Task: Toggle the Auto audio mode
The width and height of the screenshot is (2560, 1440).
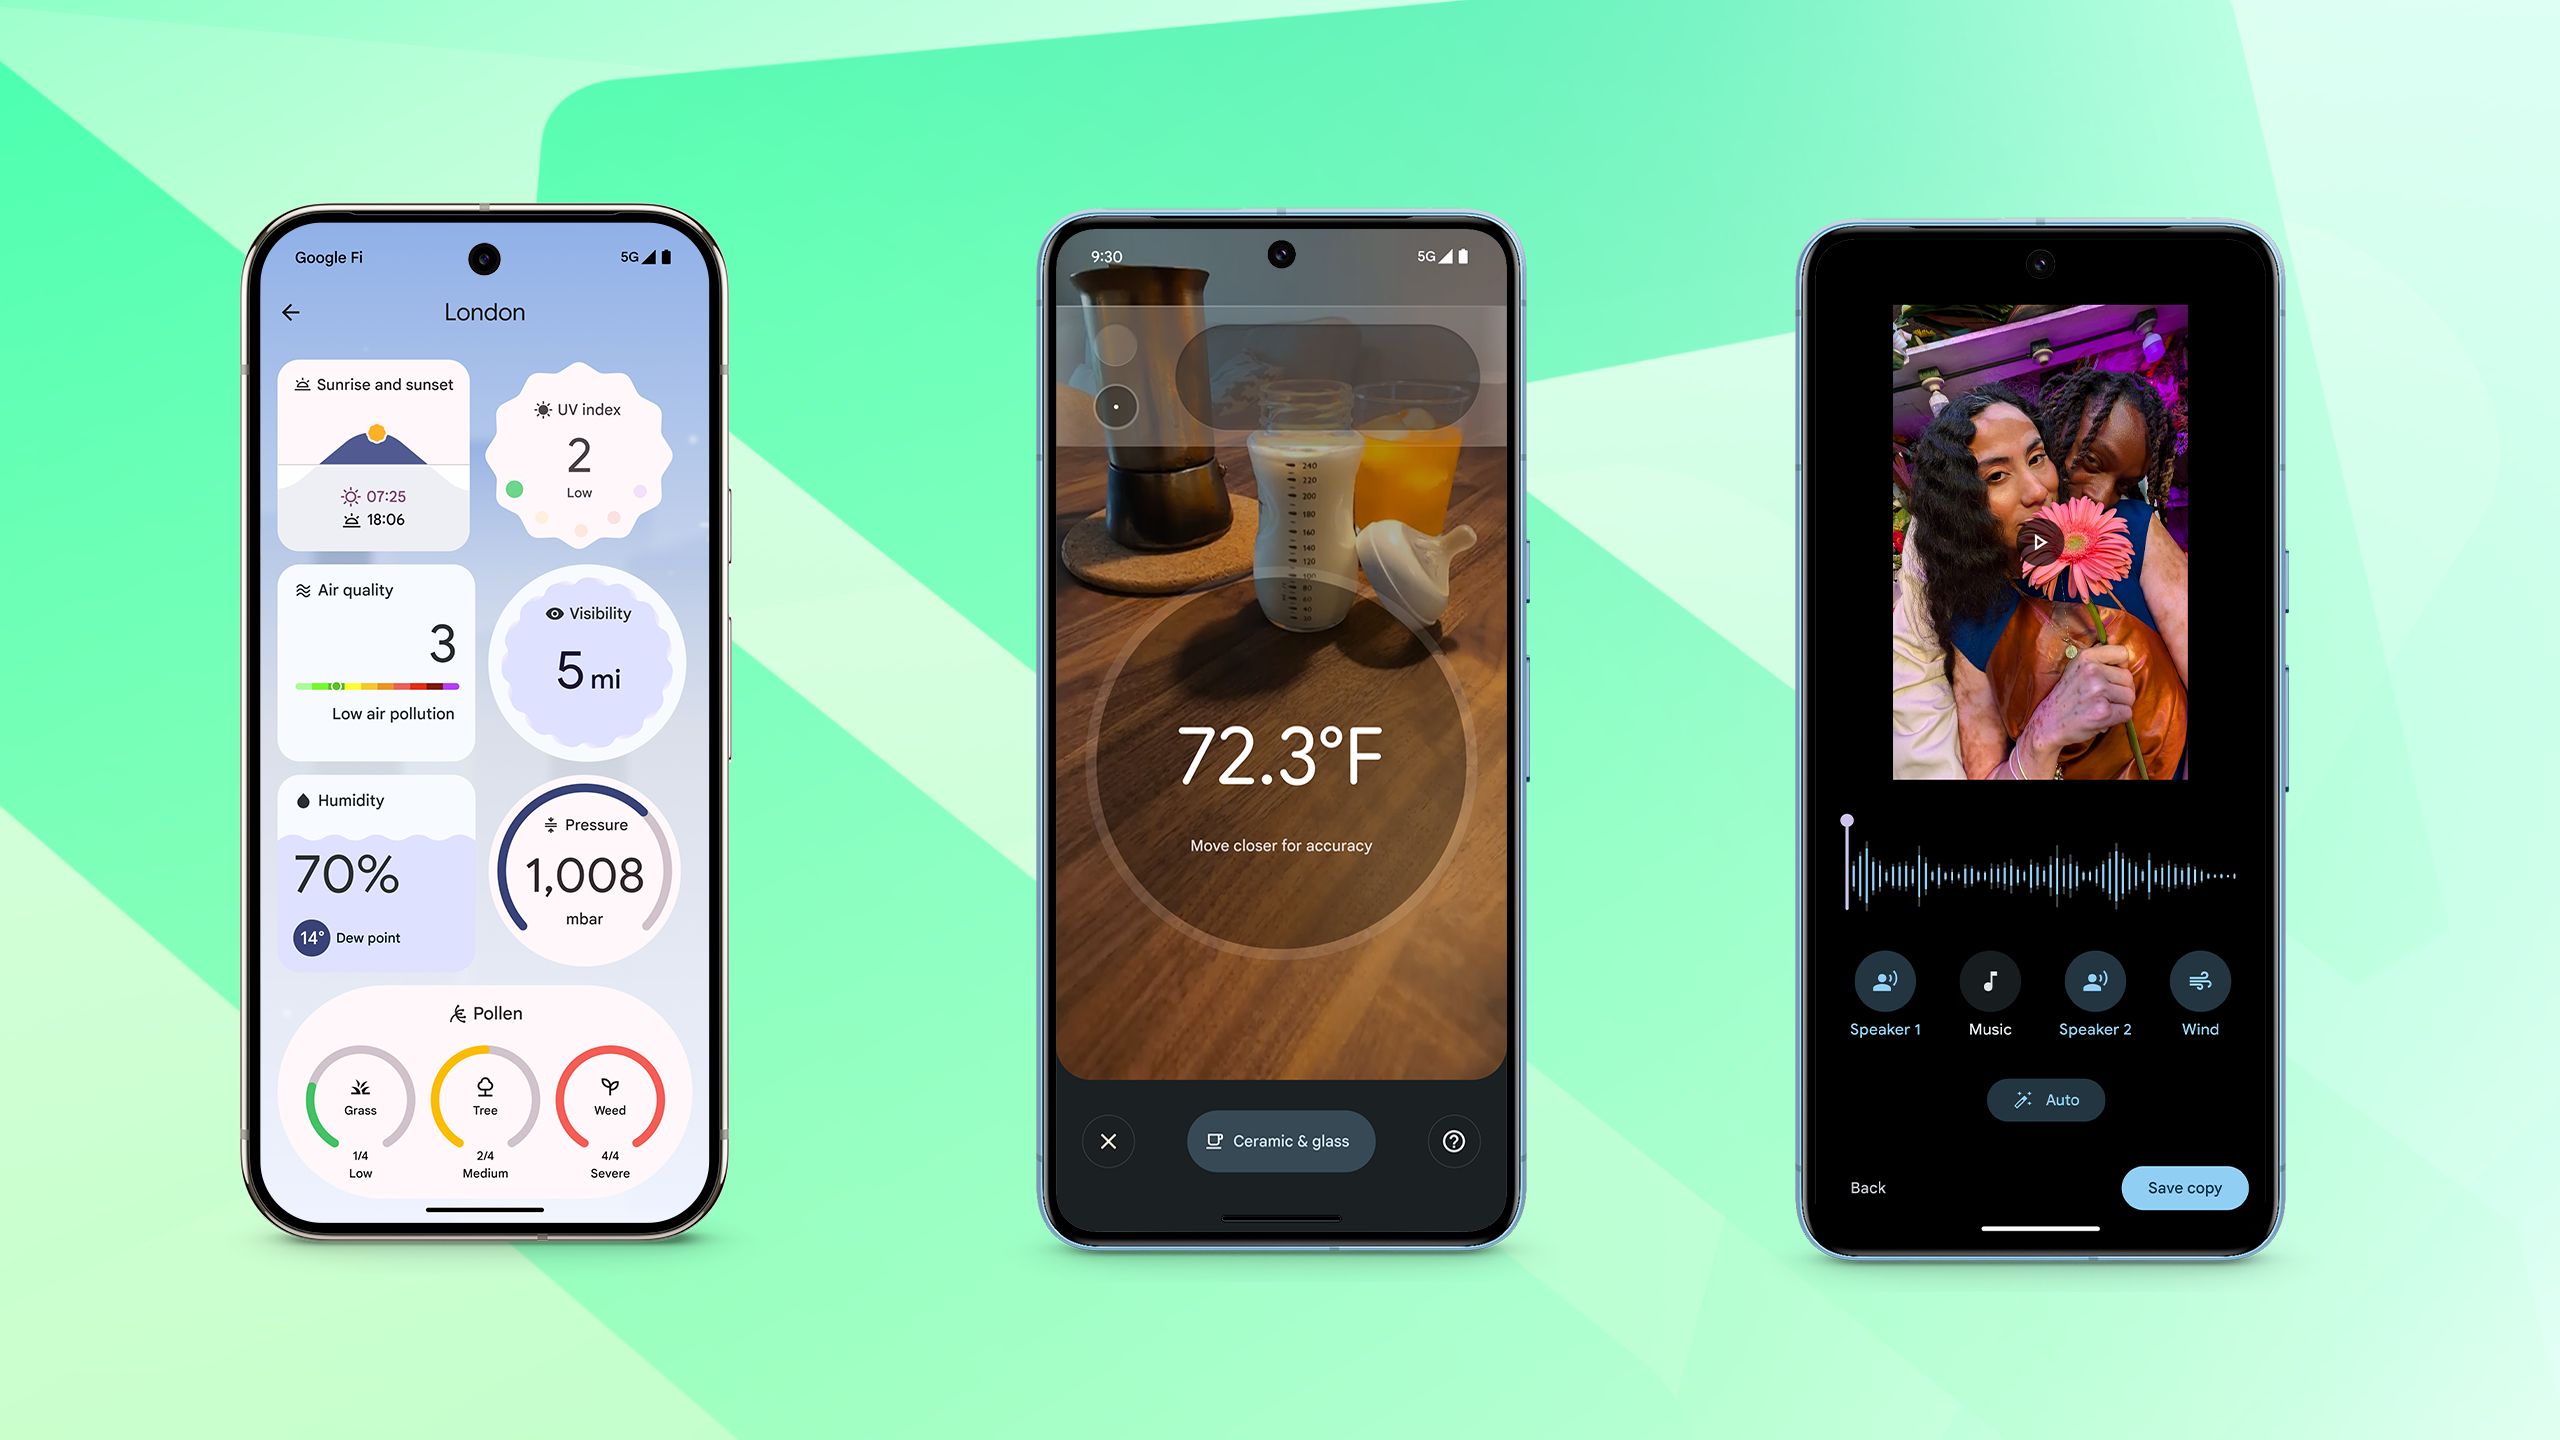Action: 2045,1099
